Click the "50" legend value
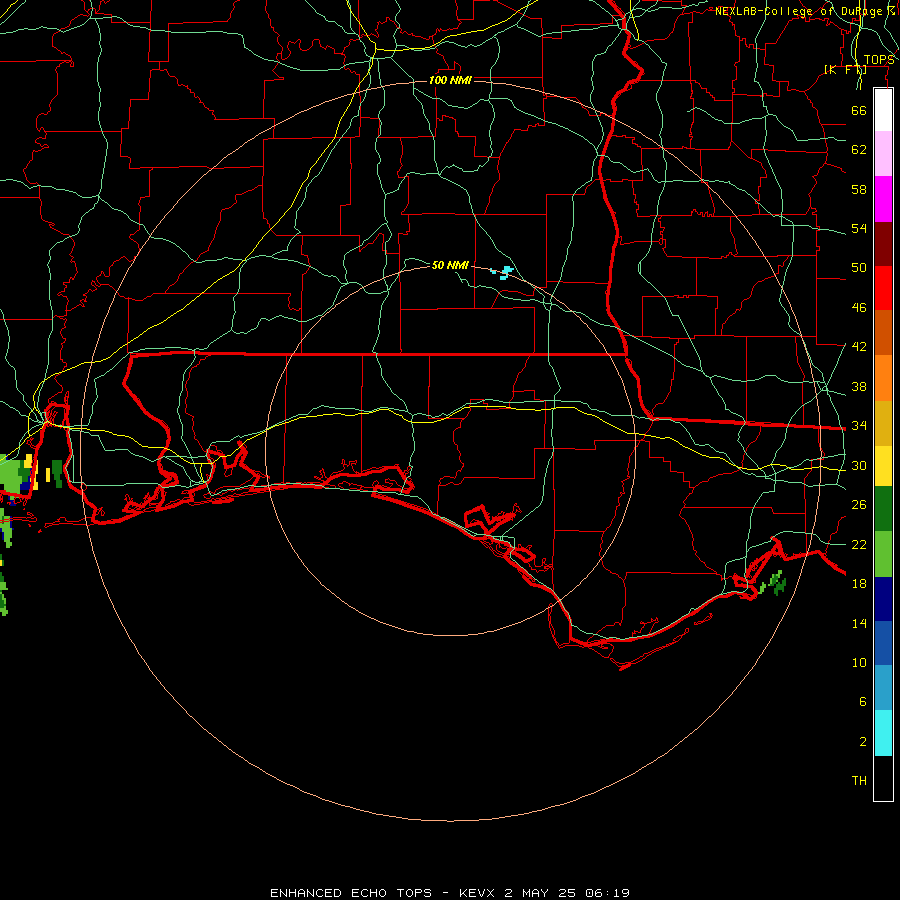 pyautogui.click(x=859, y=268)
